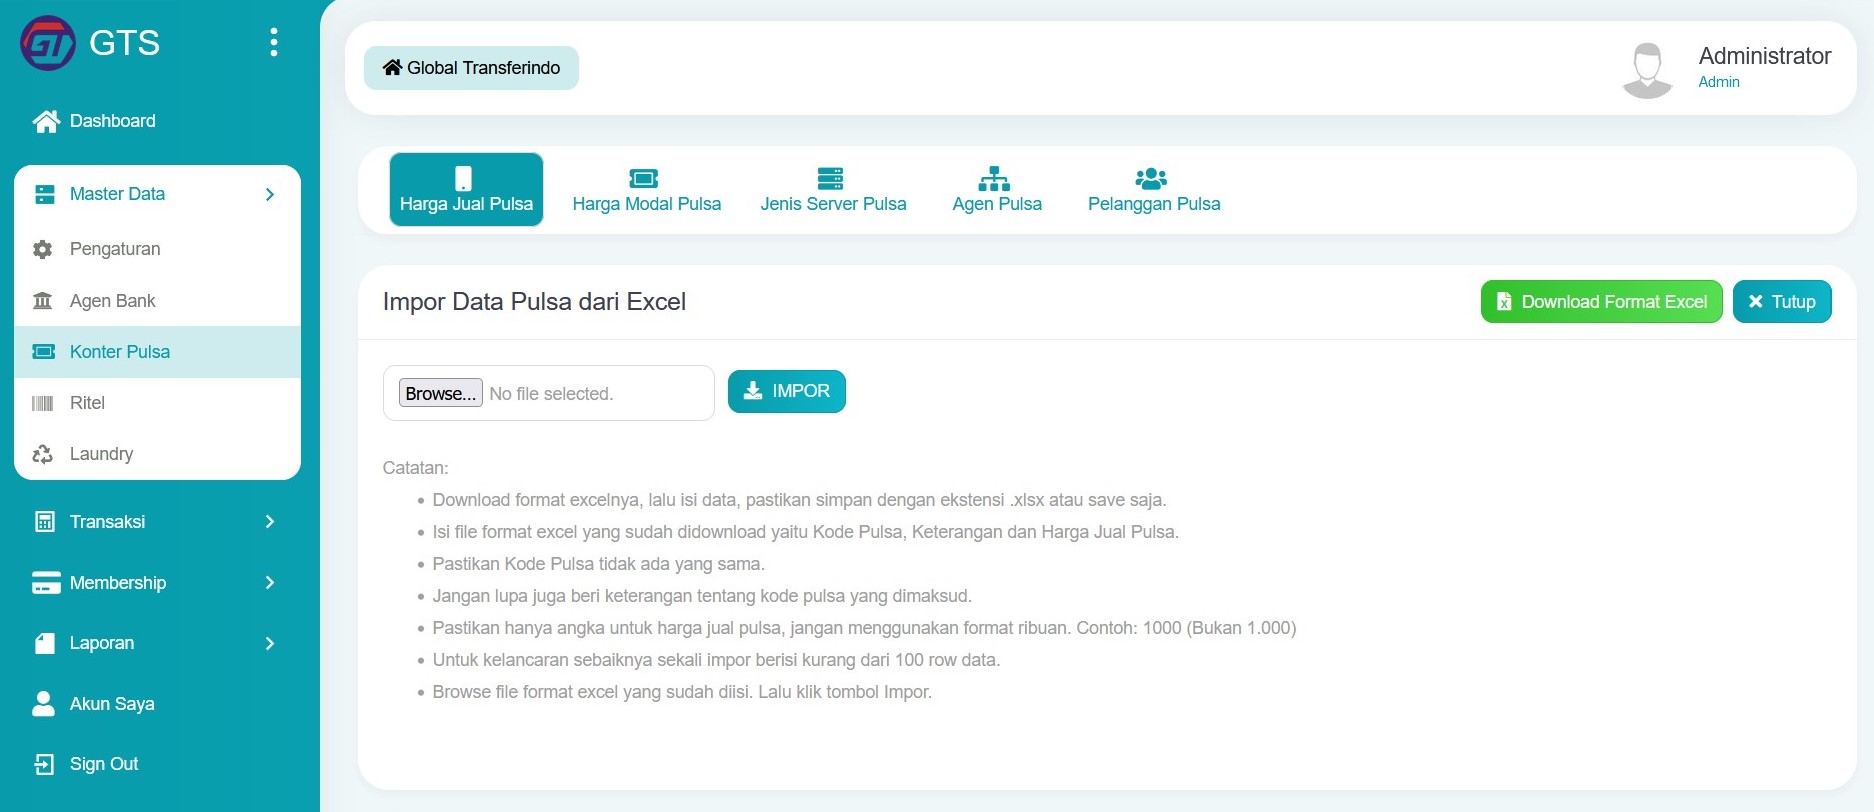Click the note starting Isi file format excel

coord(805,532)
